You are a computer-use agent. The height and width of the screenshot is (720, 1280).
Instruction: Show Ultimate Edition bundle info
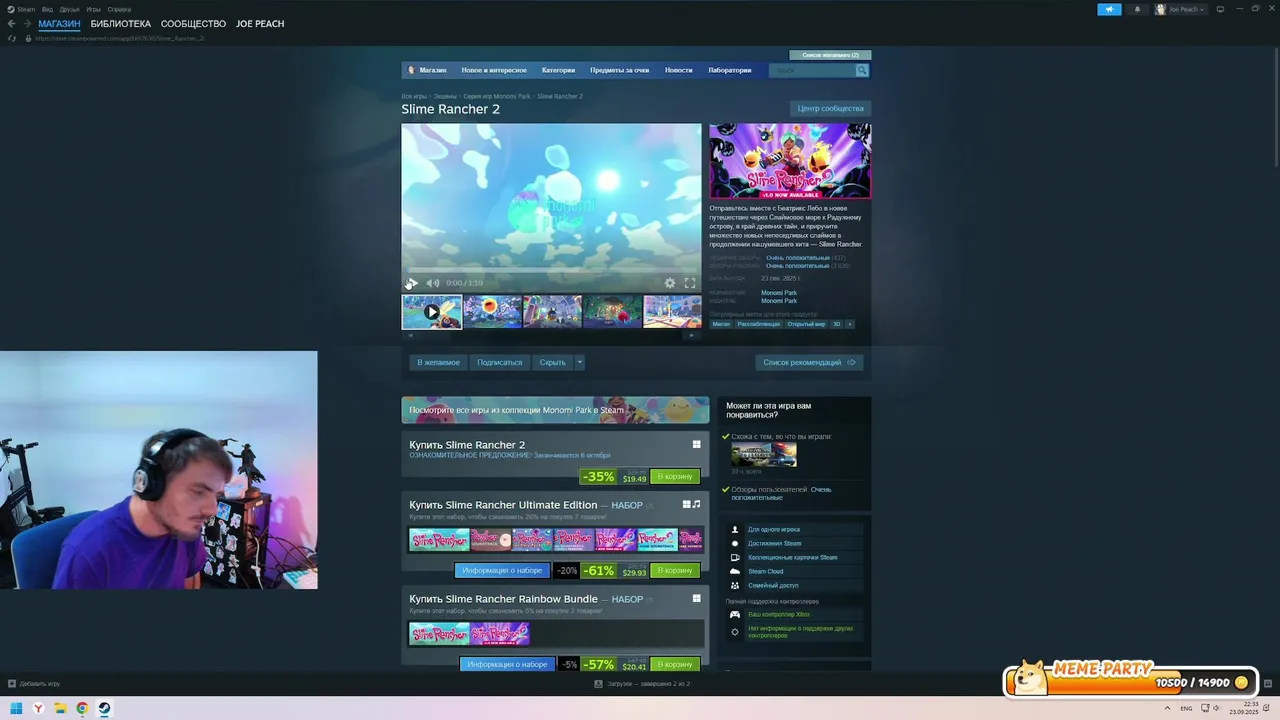(501, 571)
